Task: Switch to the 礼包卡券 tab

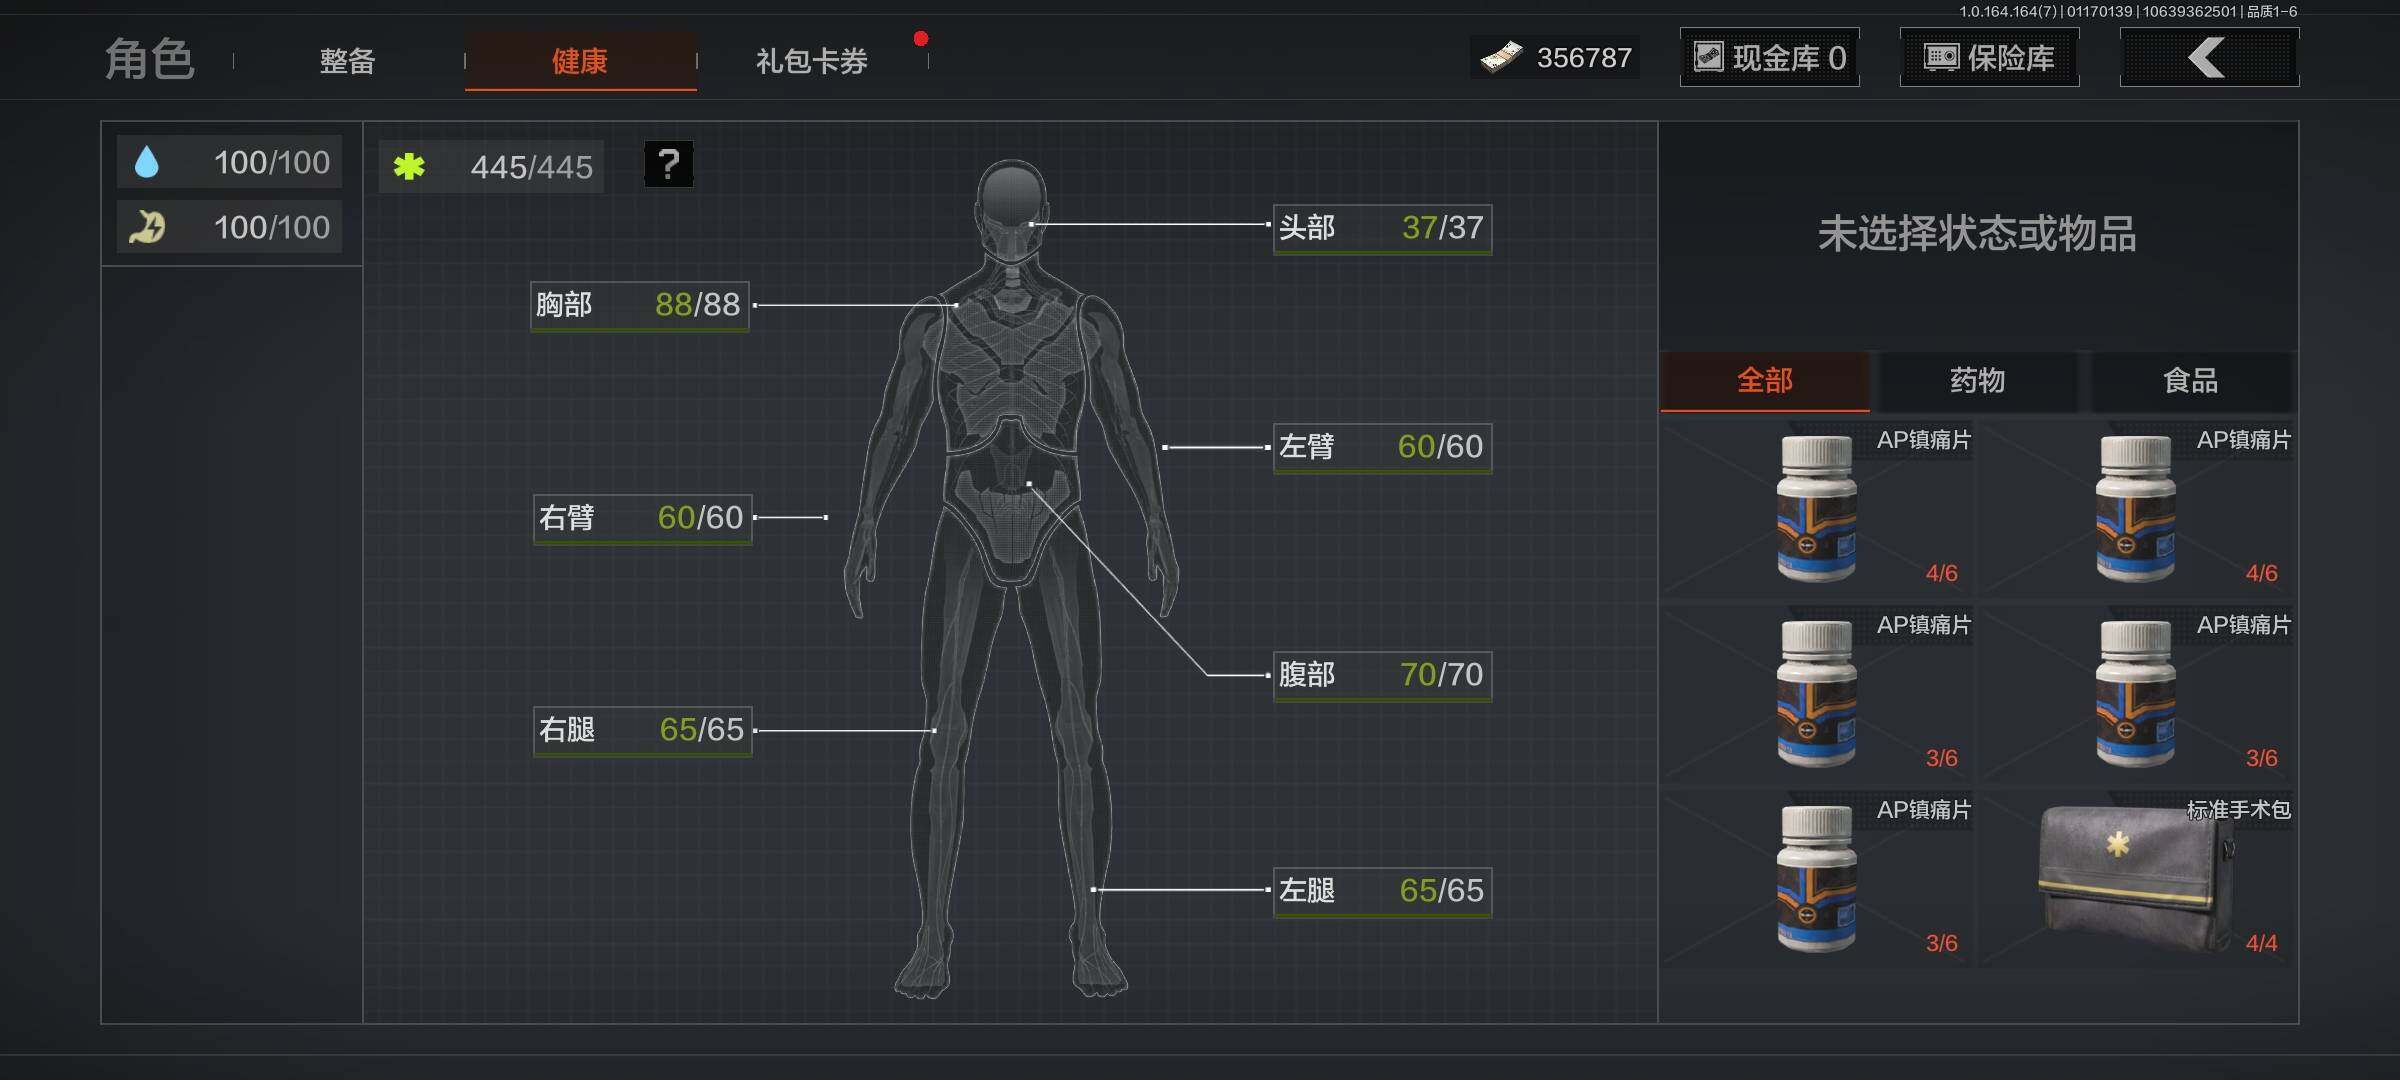Action: pos(811,61)
